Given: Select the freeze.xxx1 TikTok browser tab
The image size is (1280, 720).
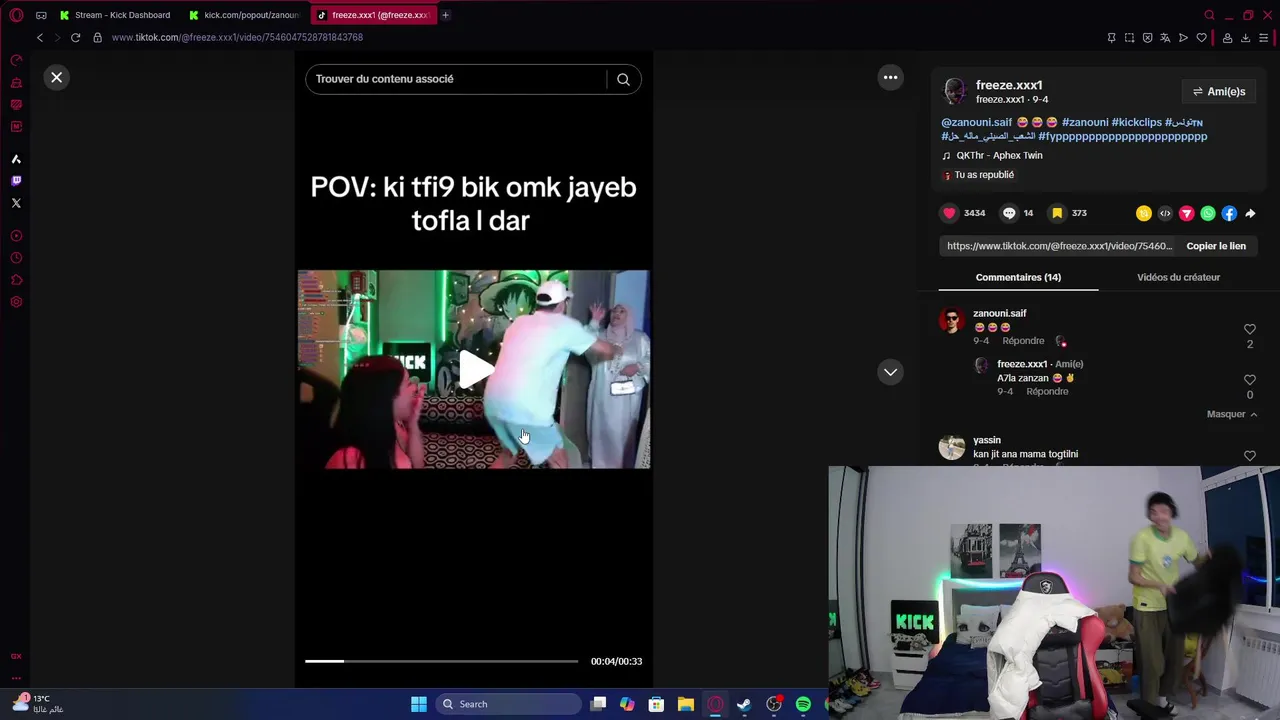Looking at the screenshot, I should (373, 15).
